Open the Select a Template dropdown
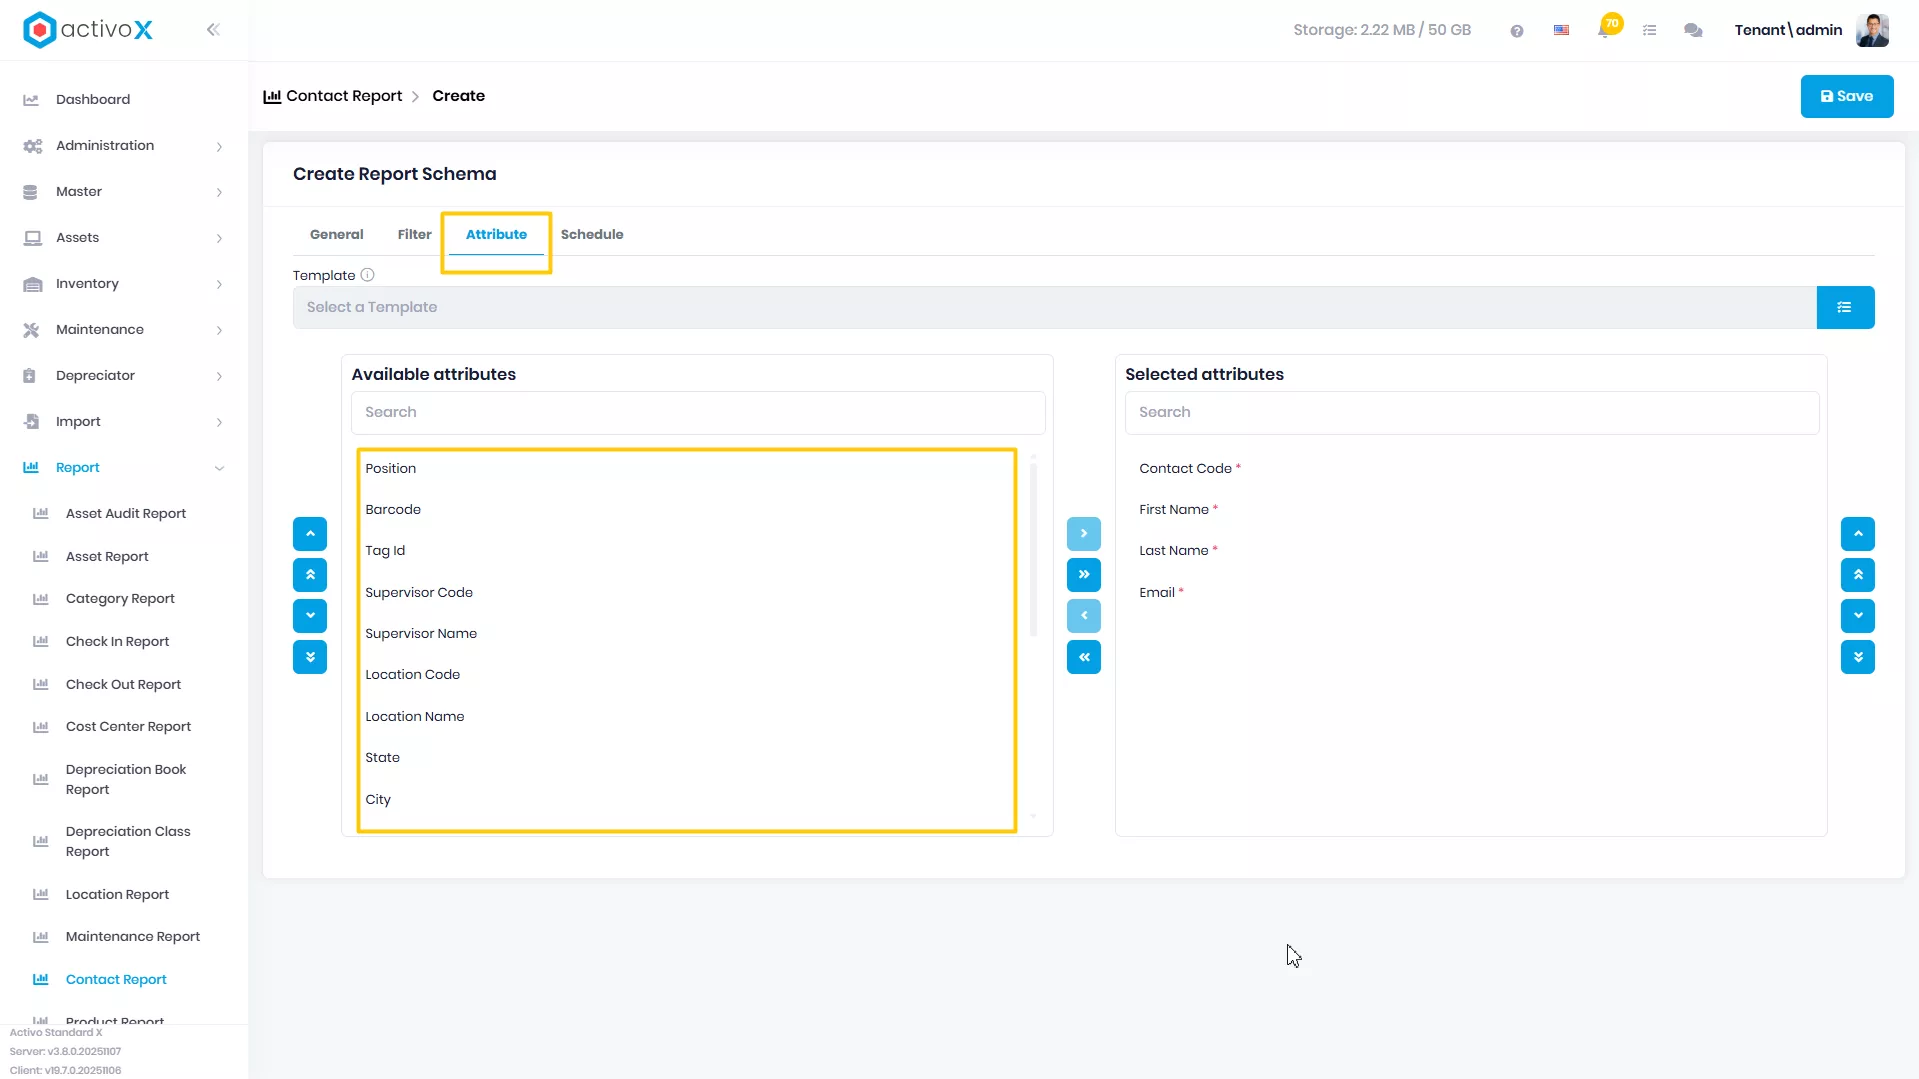The image size is (1919, 1079). 1054,307
